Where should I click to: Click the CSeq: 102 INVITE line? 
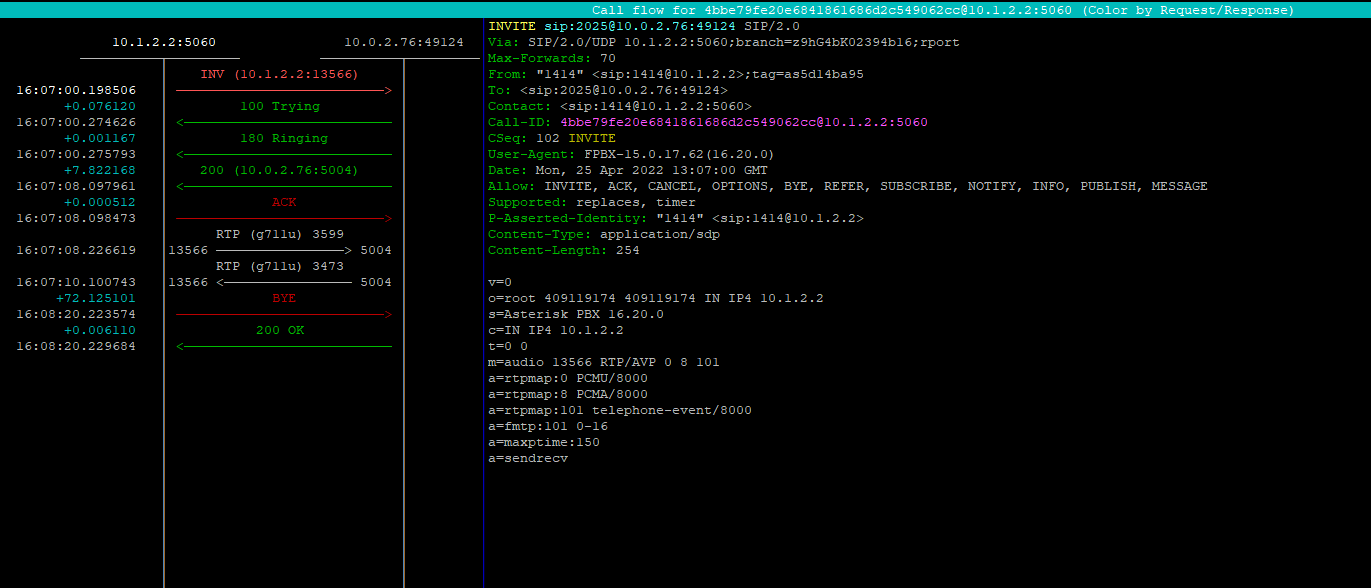pos(551,138)
